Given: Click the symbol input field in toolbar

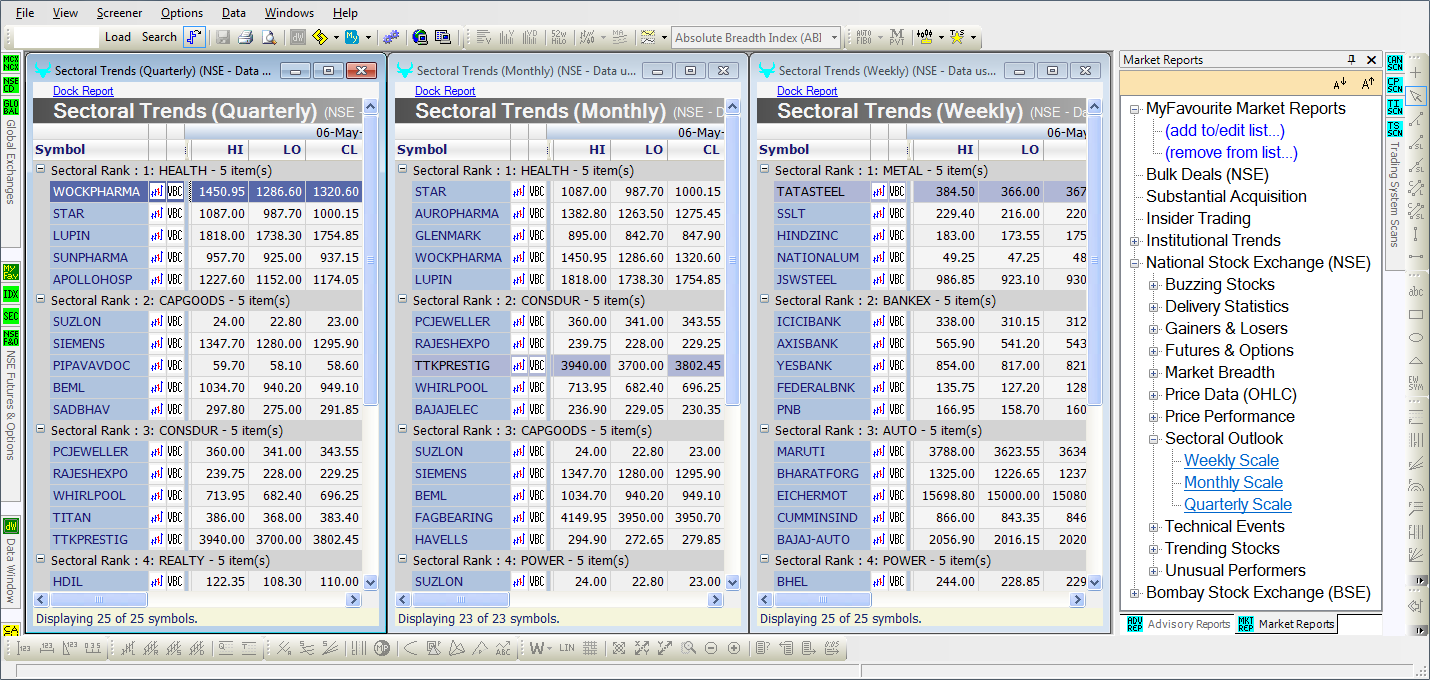Looking at the screenshot, I should coord(56,37).
